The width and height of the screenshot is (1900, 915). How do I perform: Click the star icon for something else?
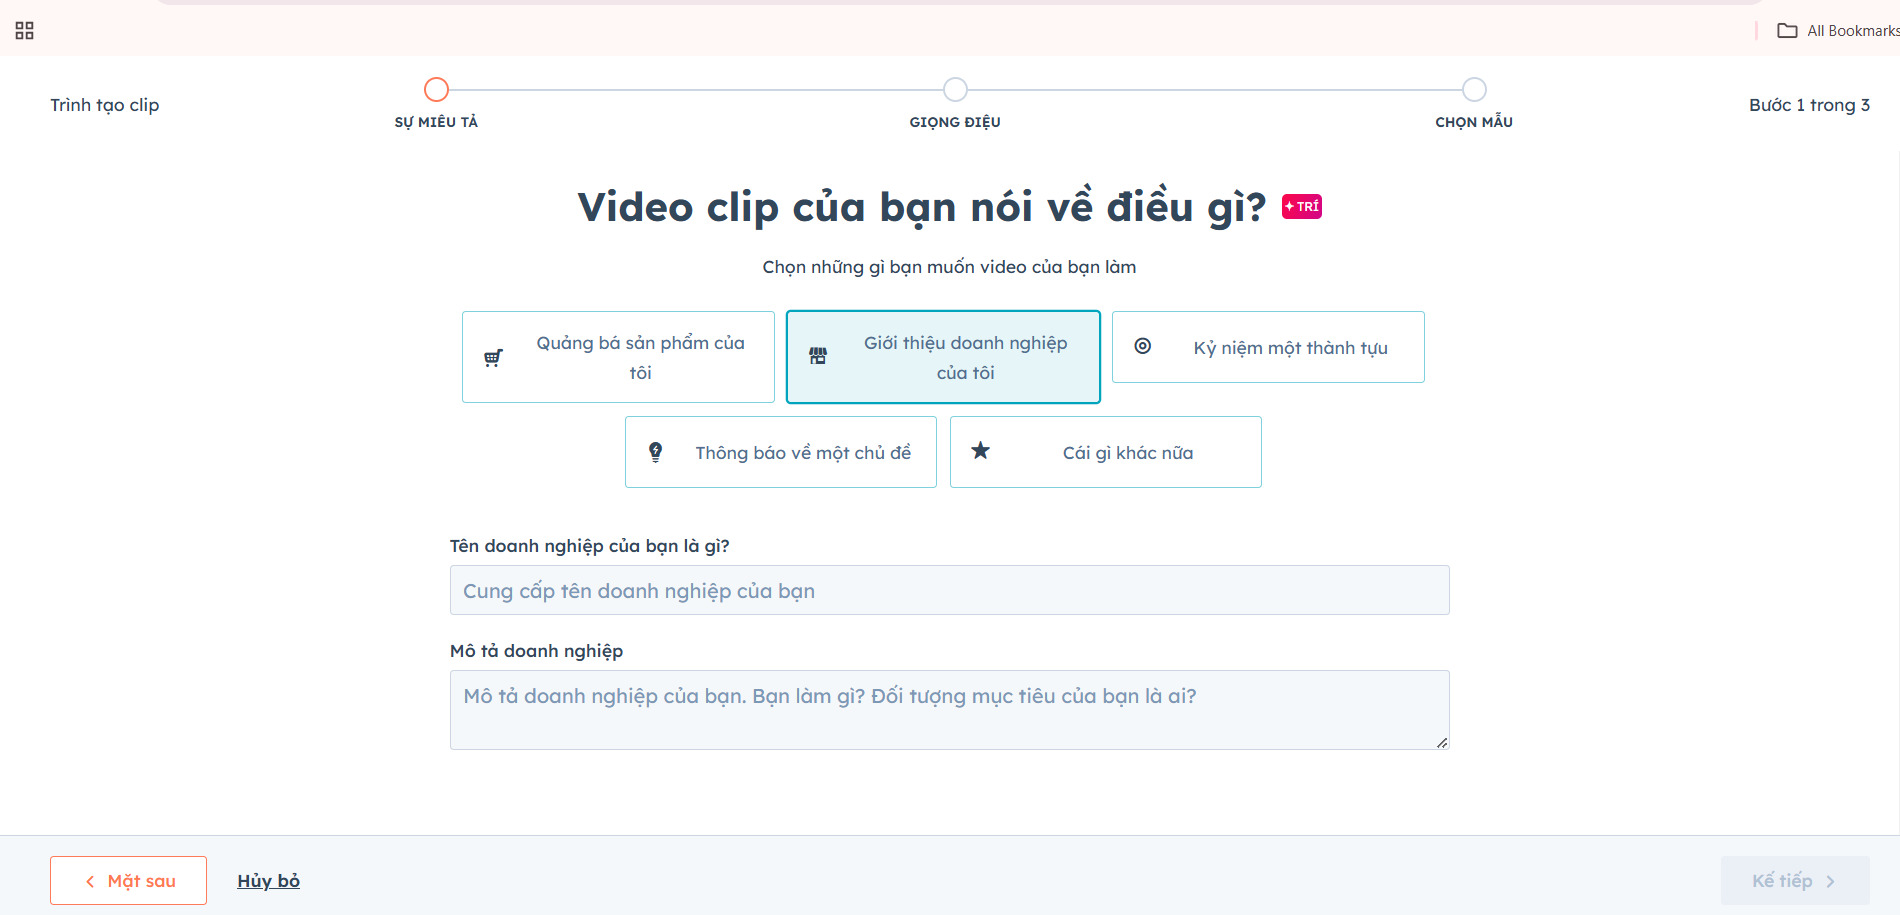(x=981, y=451)
